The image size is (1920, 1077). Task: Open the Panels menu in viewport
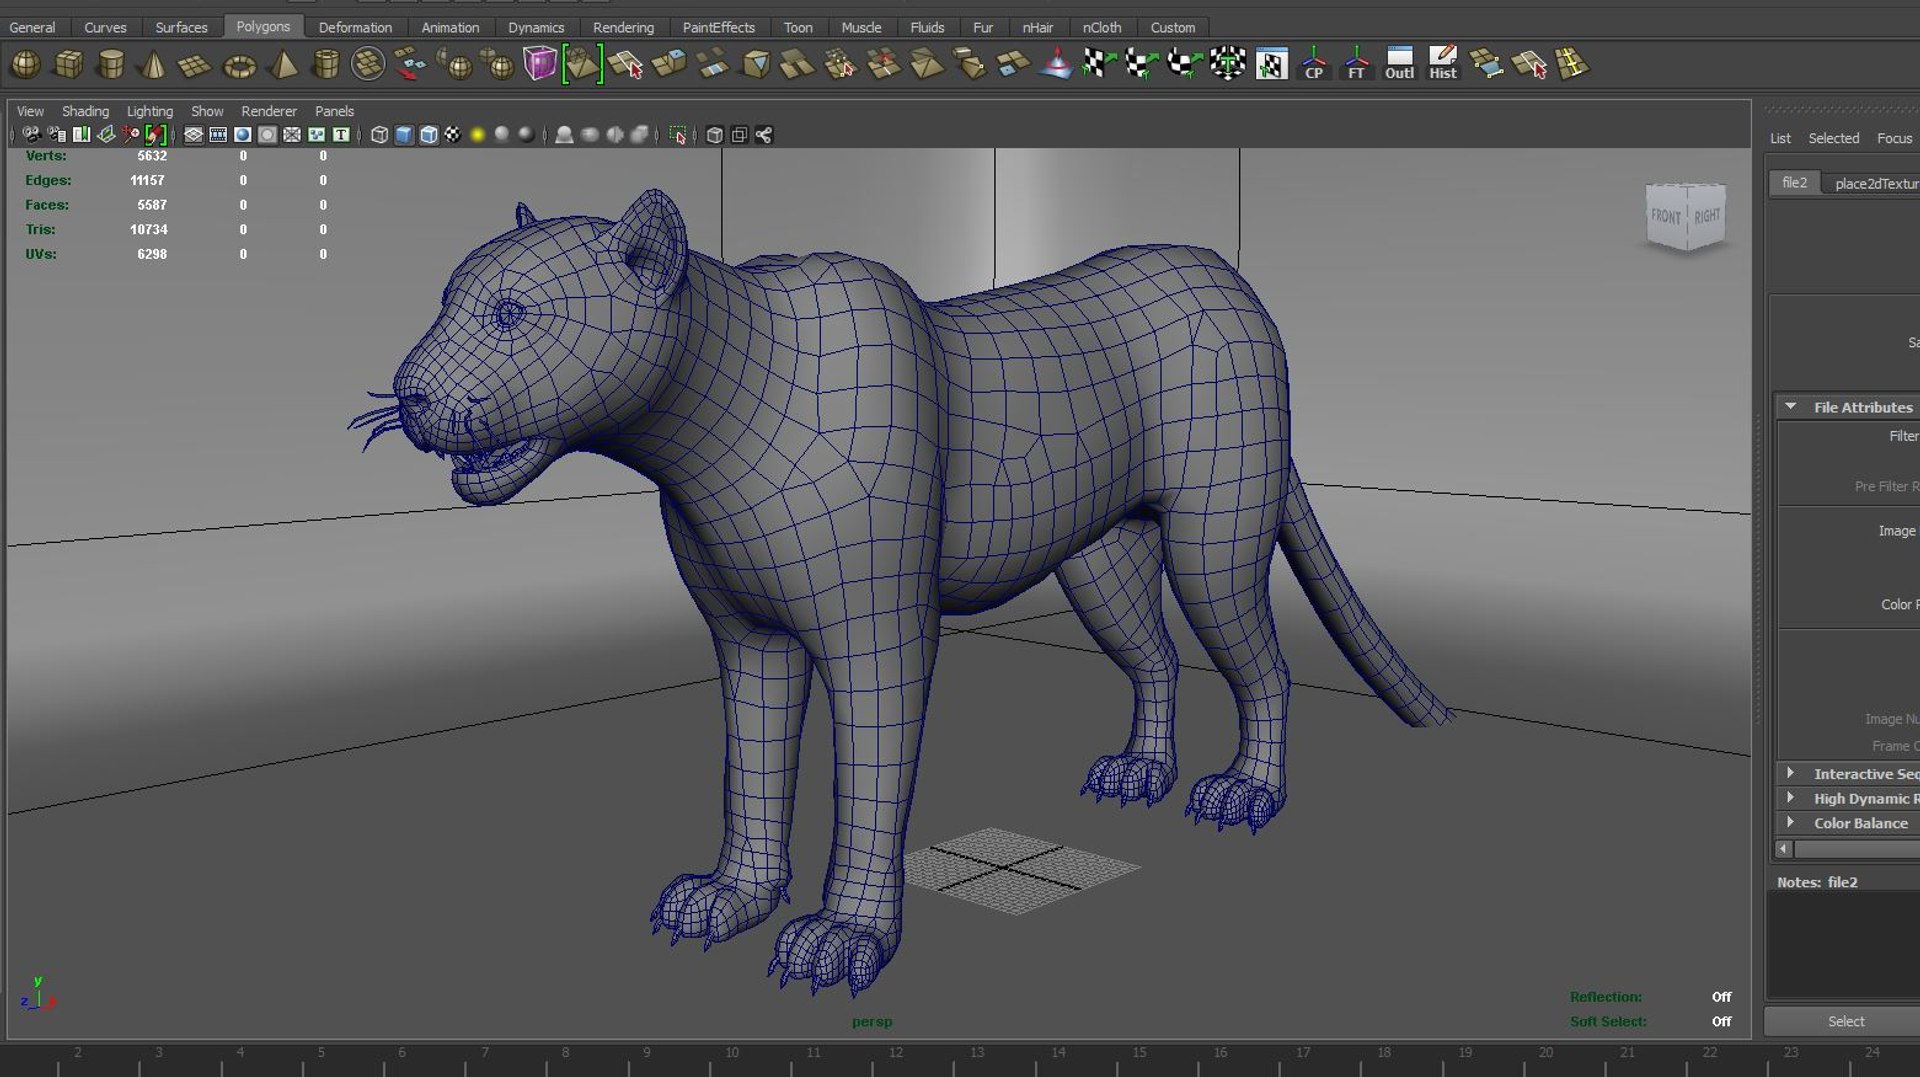[x=334, y=111]
